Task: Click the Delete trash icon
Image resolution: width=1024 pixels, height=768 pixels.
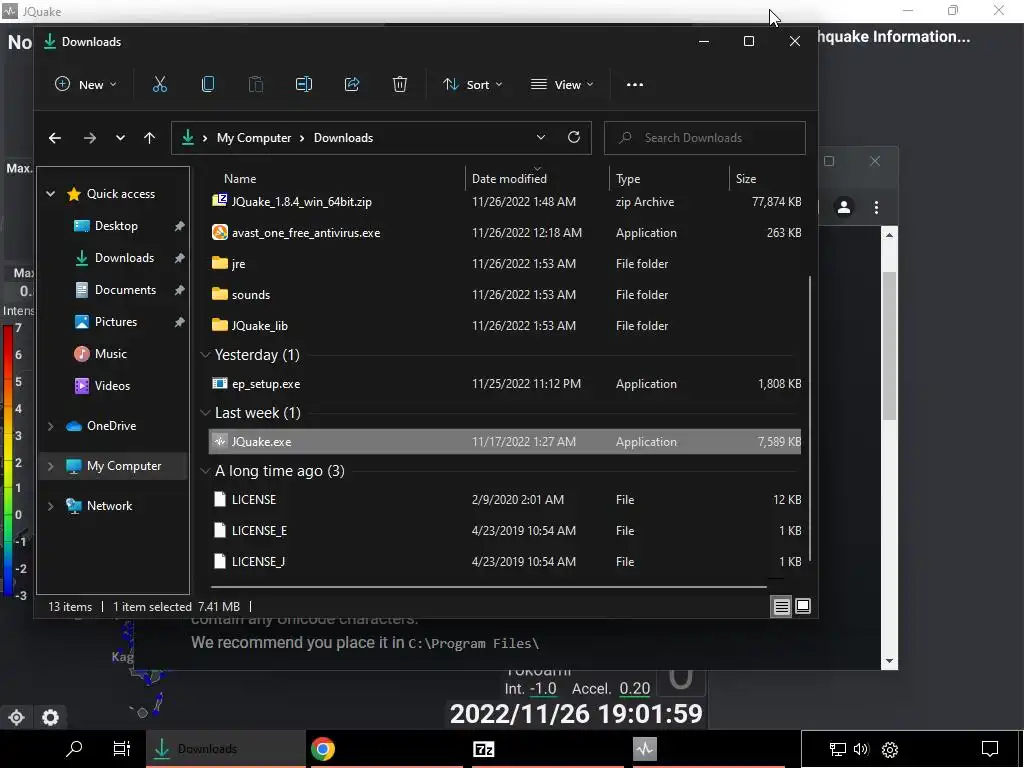Action: (x=400, y=84)
